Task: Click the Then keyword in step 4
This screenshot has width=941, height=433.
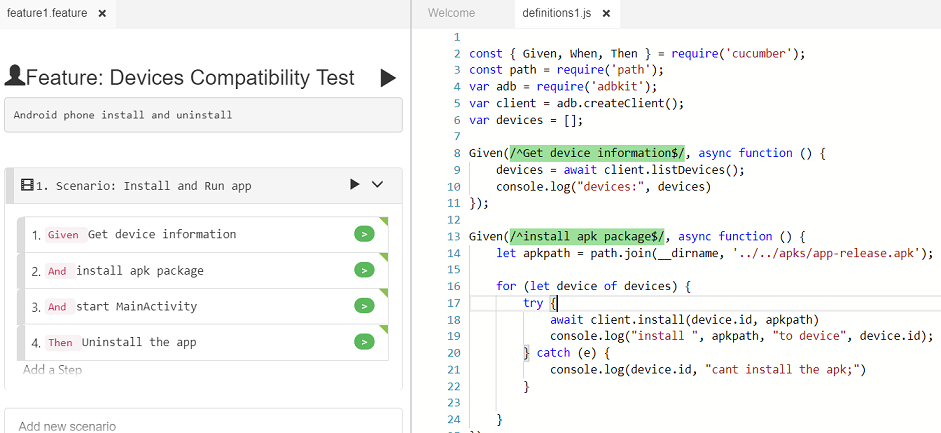Action: tap(60, 343)
